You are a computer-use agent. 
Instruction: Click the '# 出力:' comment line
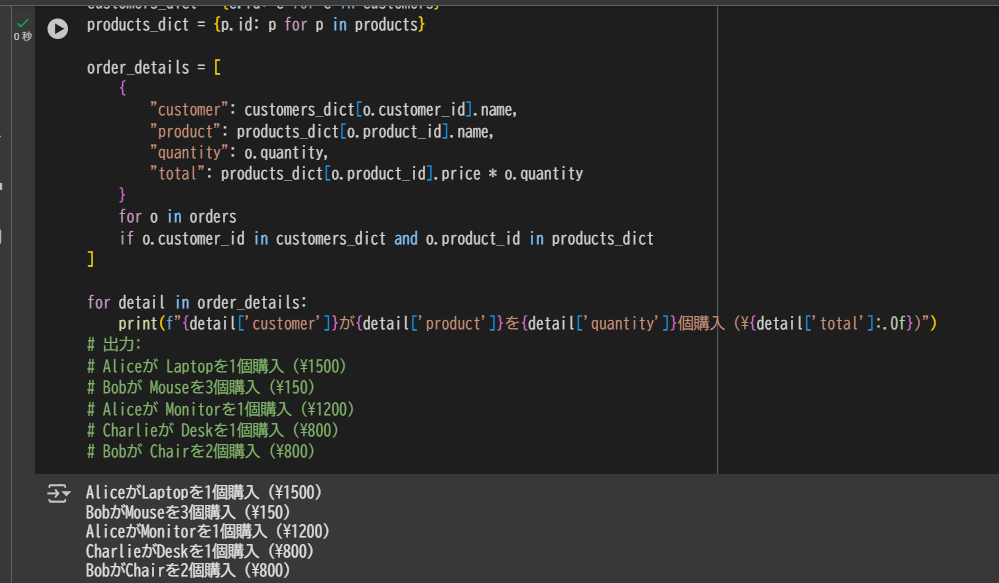(114, 345)
